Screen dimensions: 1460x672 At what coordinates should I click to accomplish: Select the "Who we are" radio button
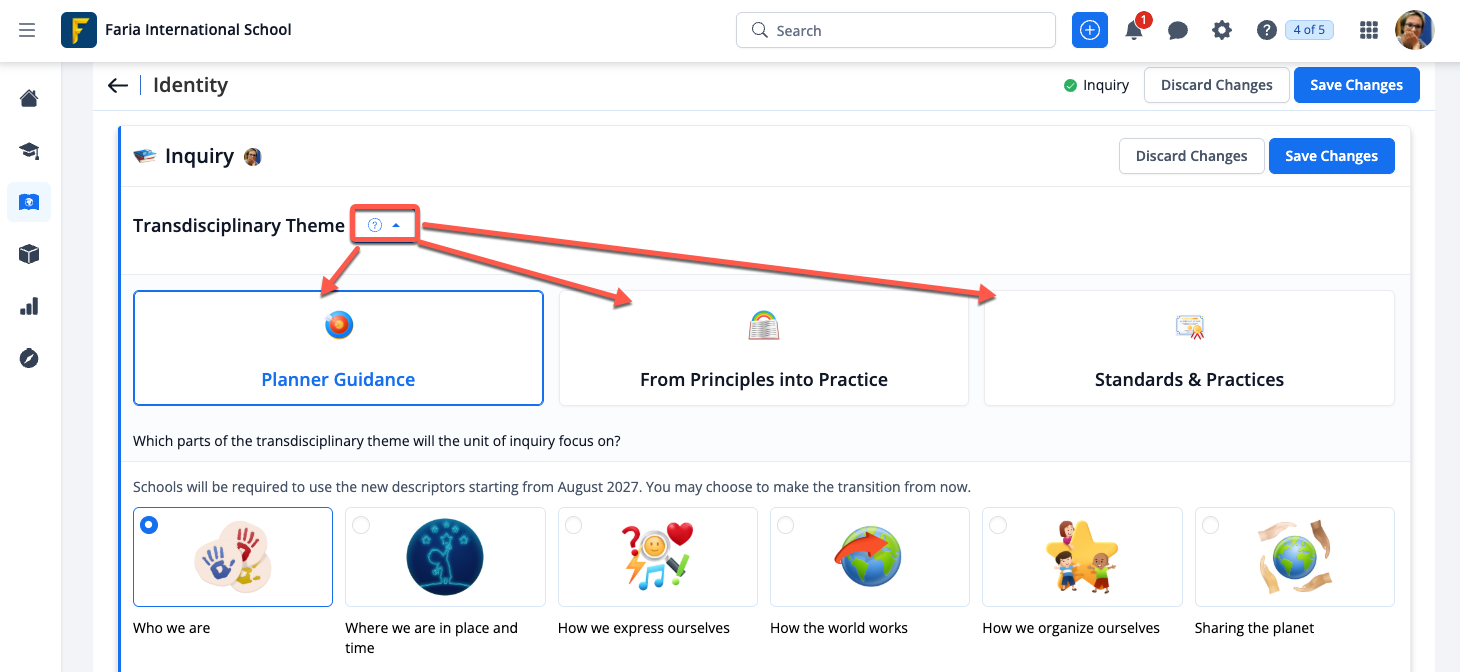[x=149, y=525]
